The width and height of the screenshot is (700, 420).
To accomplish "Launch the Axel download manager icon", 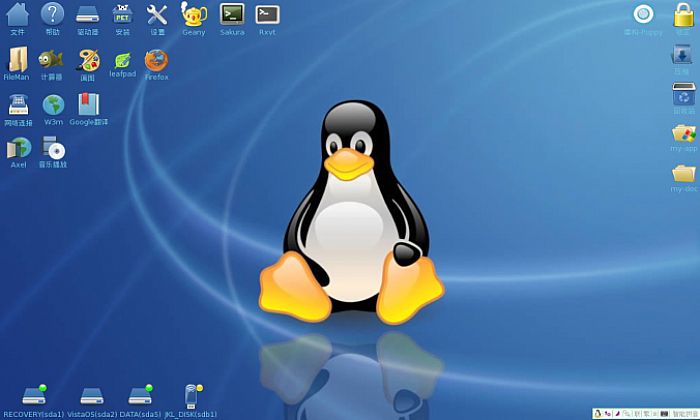I will click(x=19, y=148).
